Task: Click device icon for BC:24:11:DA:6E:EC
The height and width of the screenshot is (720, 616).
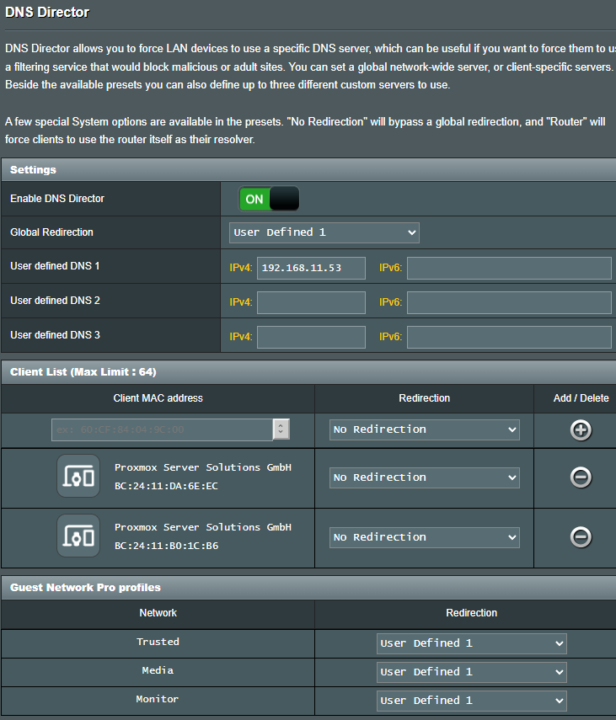Action: click(78, 476)
